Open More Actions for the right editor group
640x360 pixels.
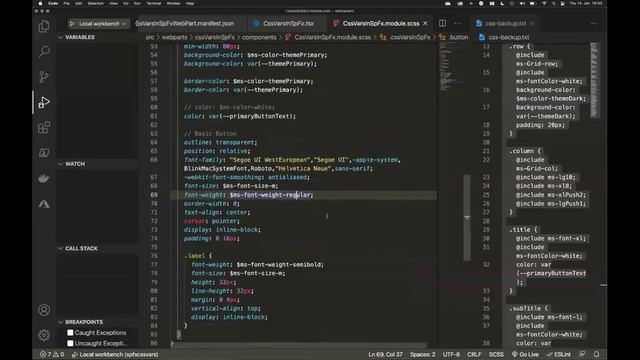pos(594,23)
